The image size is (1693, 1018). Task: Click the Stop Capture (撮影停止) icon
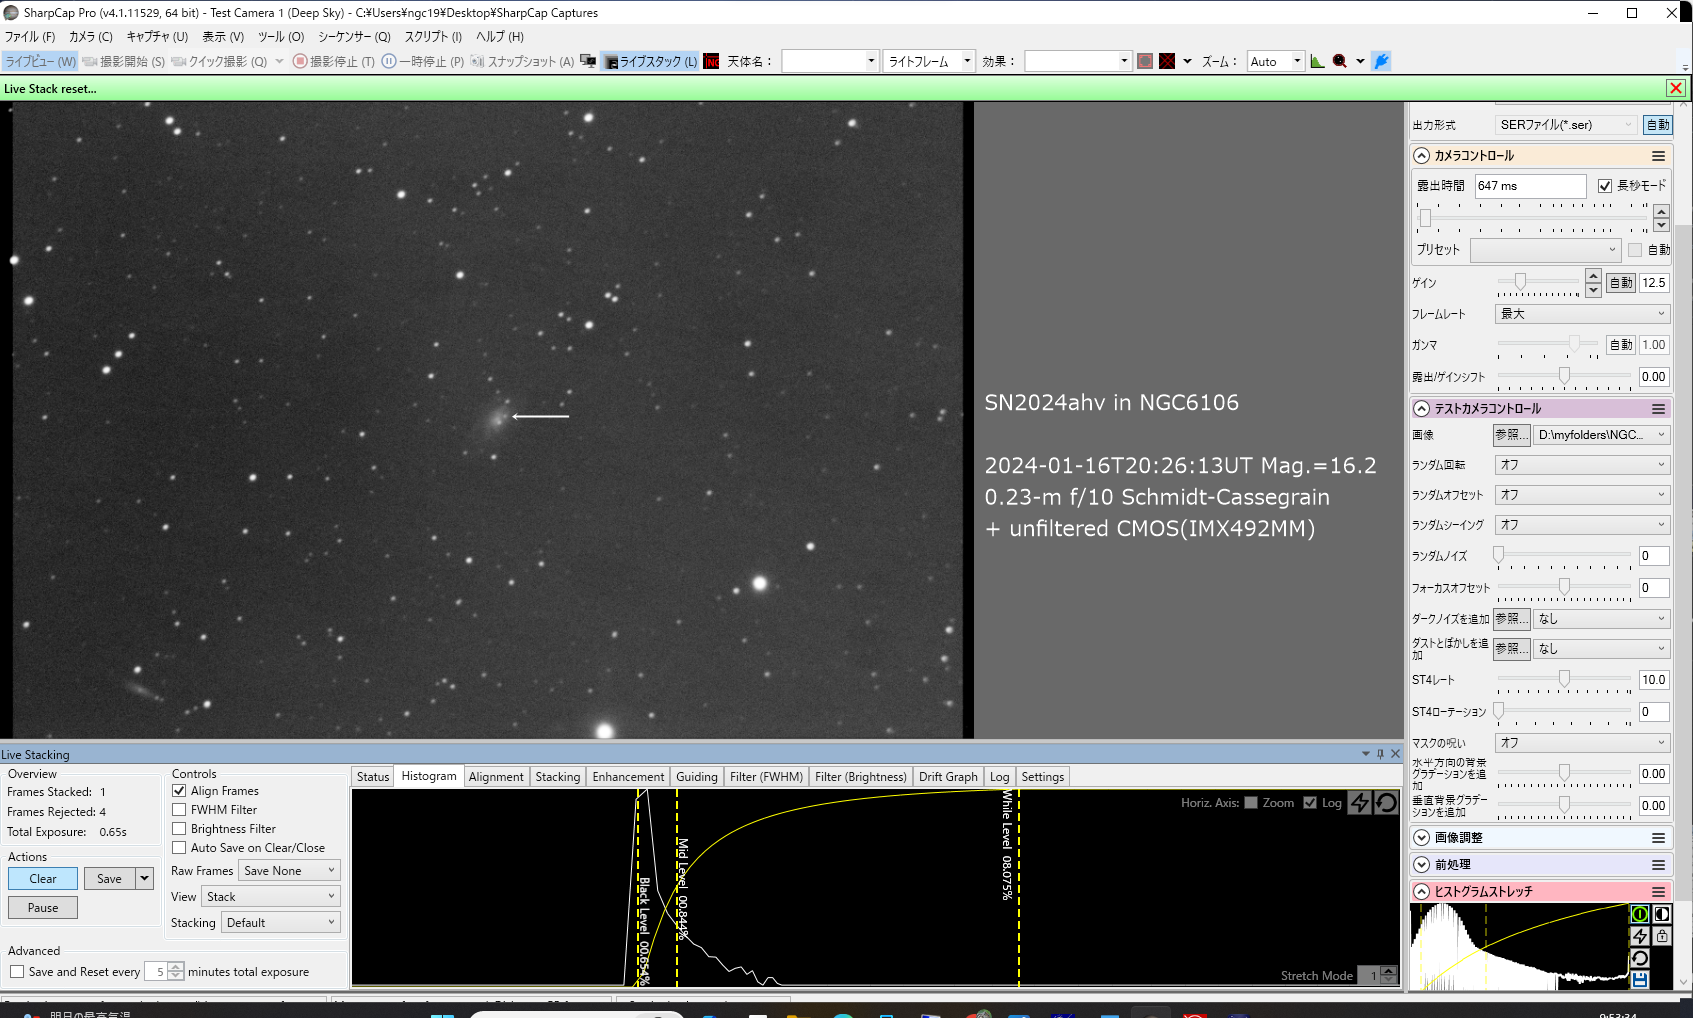(x=300, y=61)
